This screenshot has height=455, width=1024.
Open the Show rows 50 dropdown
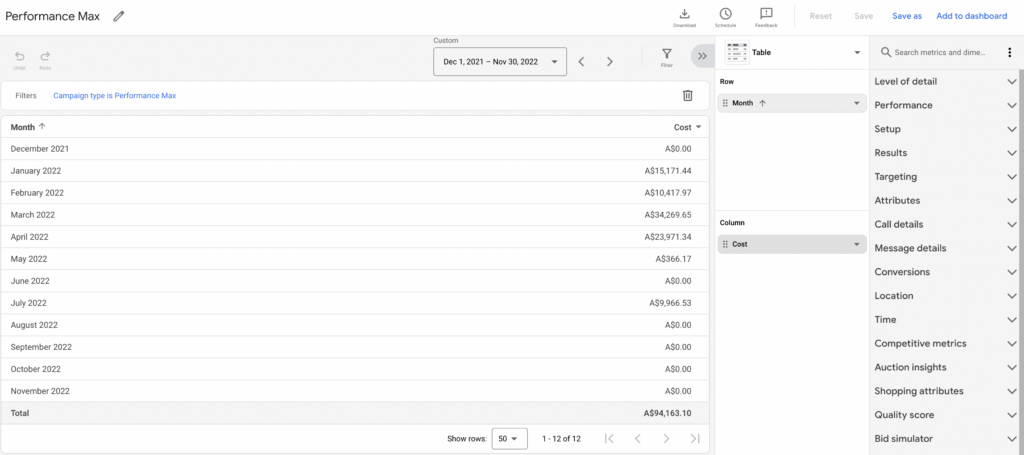pos(510,438)
